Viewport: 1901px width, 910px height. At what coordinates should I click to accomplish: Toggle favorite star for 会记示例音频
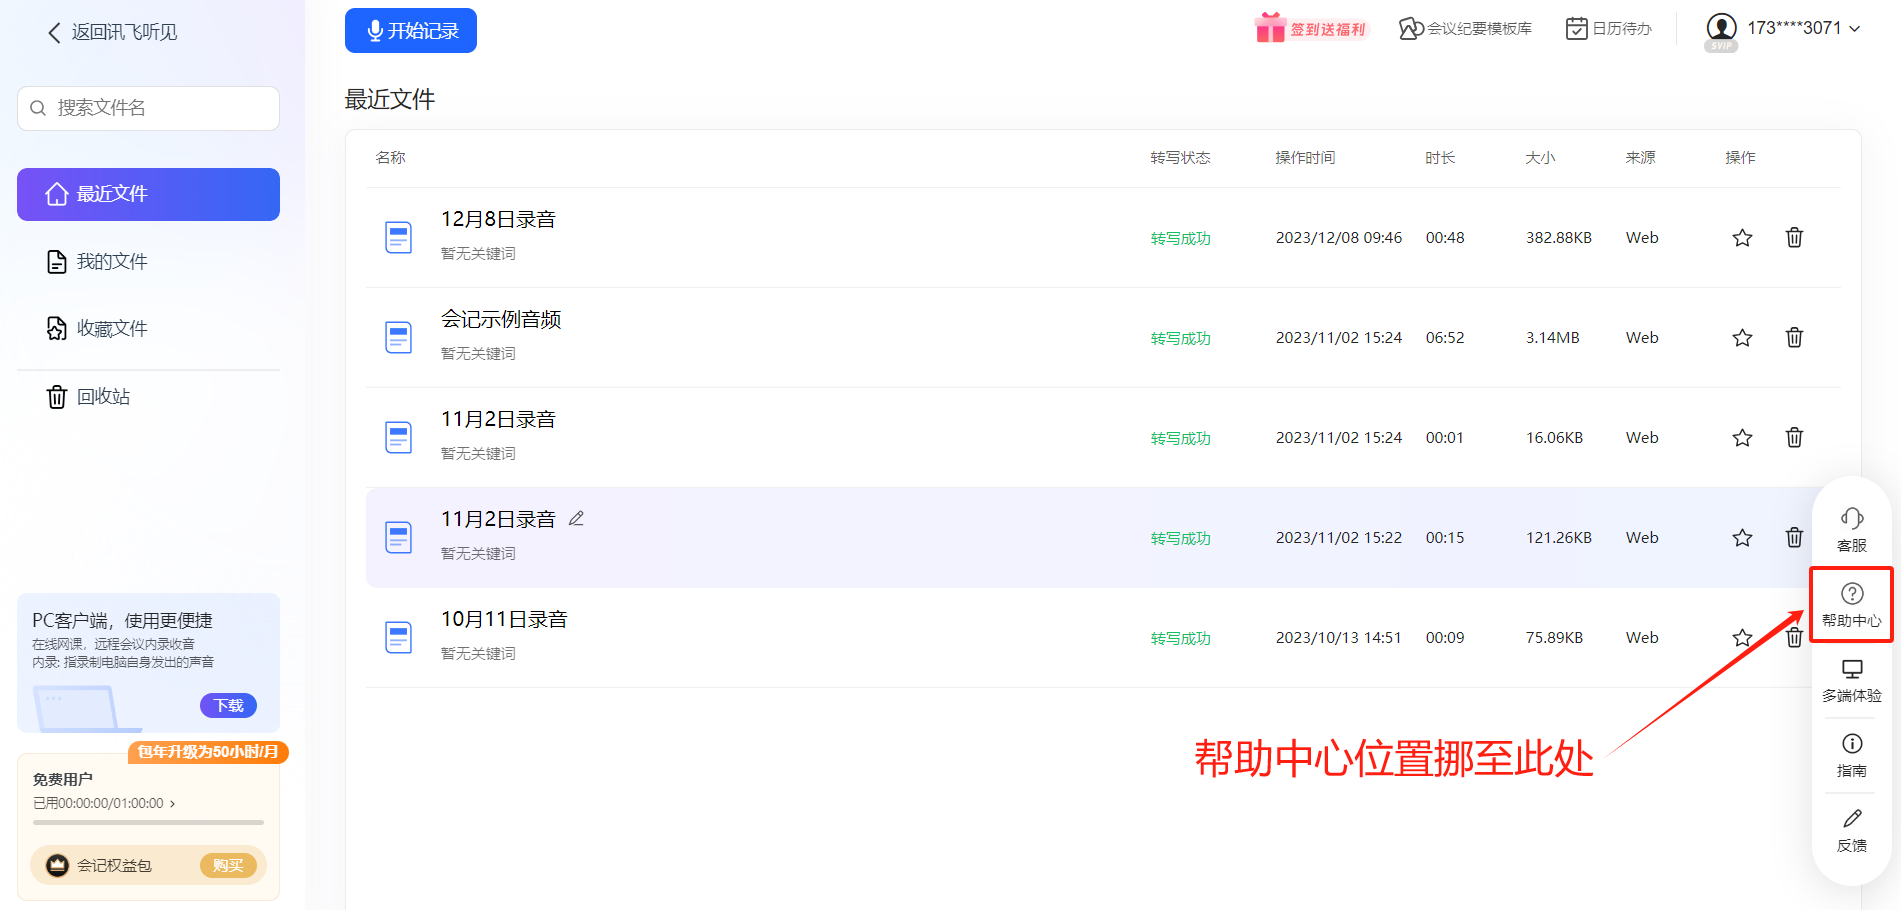coord(1742,338)
